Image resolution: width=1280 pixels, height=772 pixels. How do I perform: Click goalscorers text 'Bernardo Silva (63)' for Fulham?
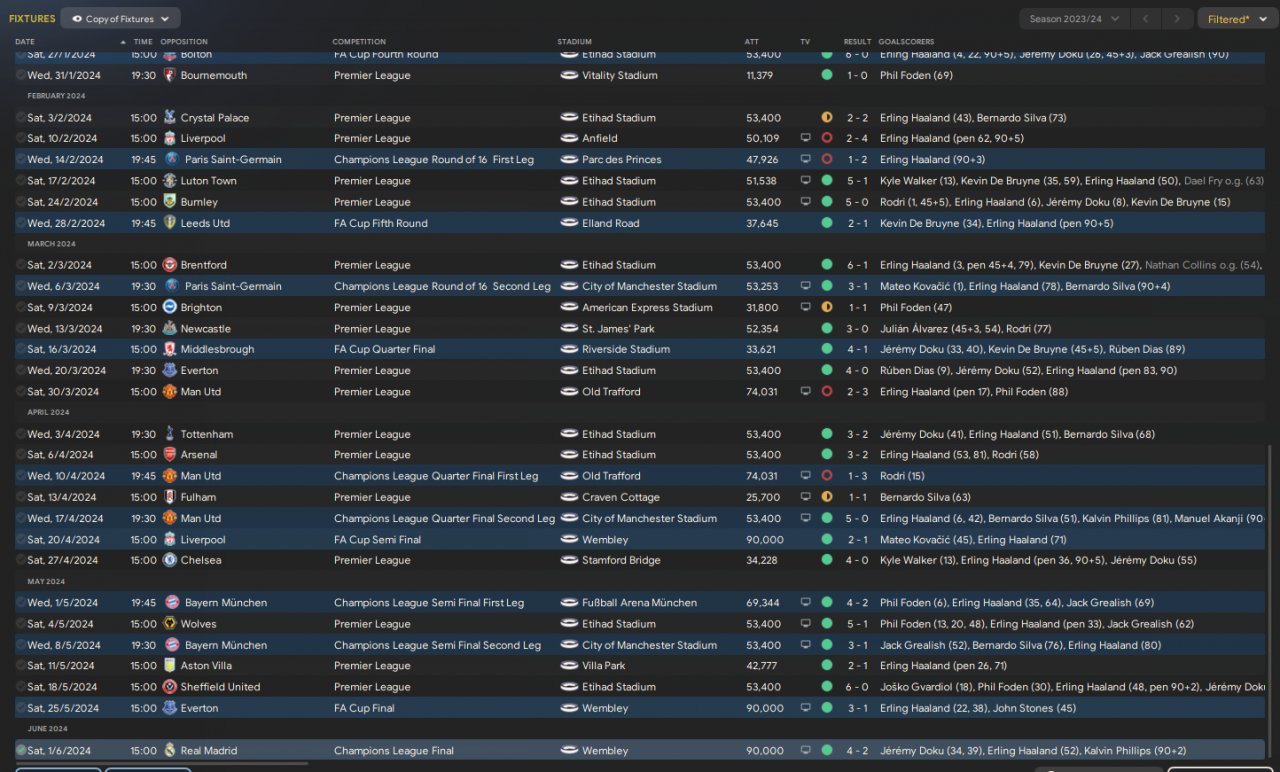(x=925, y=497)
